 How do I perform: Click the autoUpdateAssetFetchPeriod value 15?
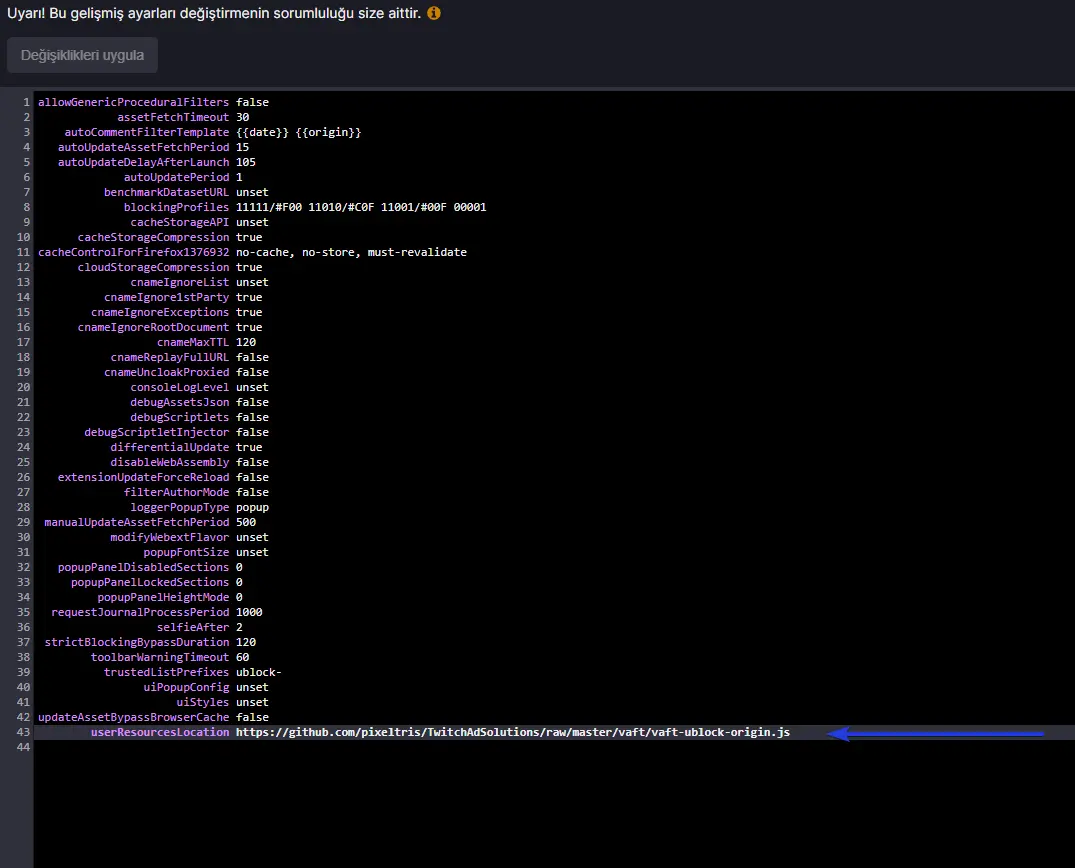pos(243,147)
